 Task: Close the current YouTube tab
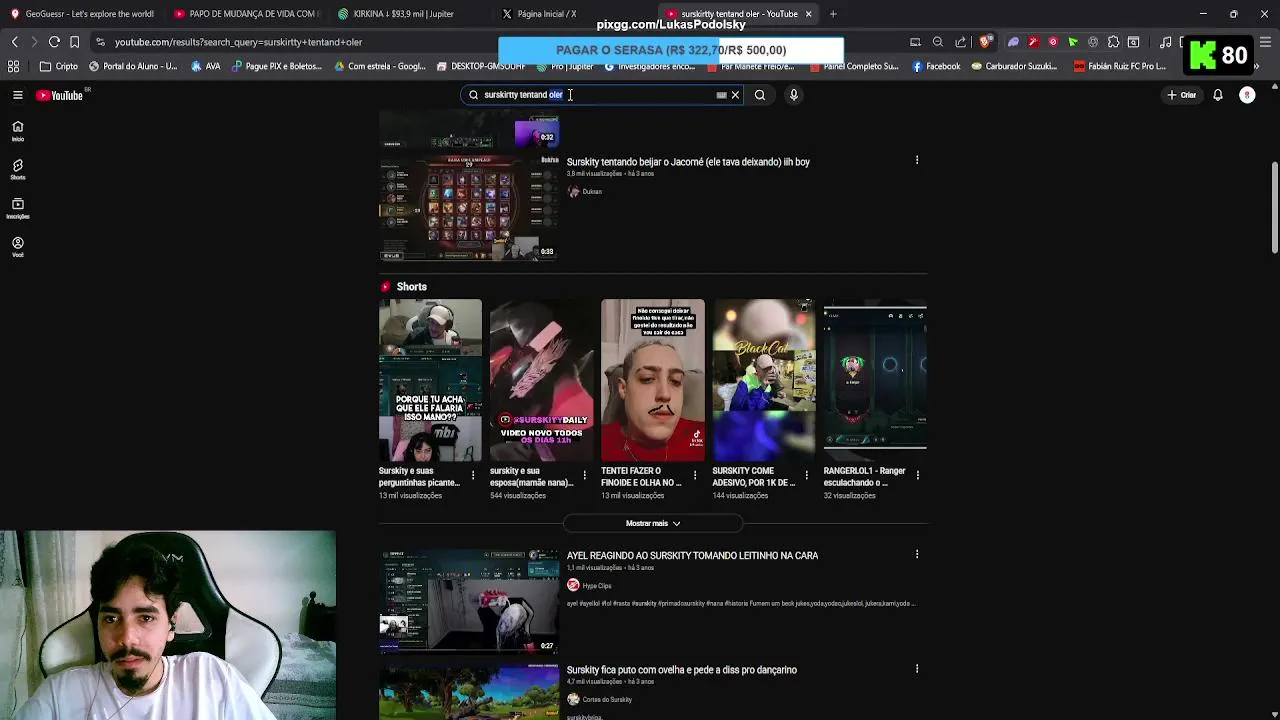coord(808,14)
